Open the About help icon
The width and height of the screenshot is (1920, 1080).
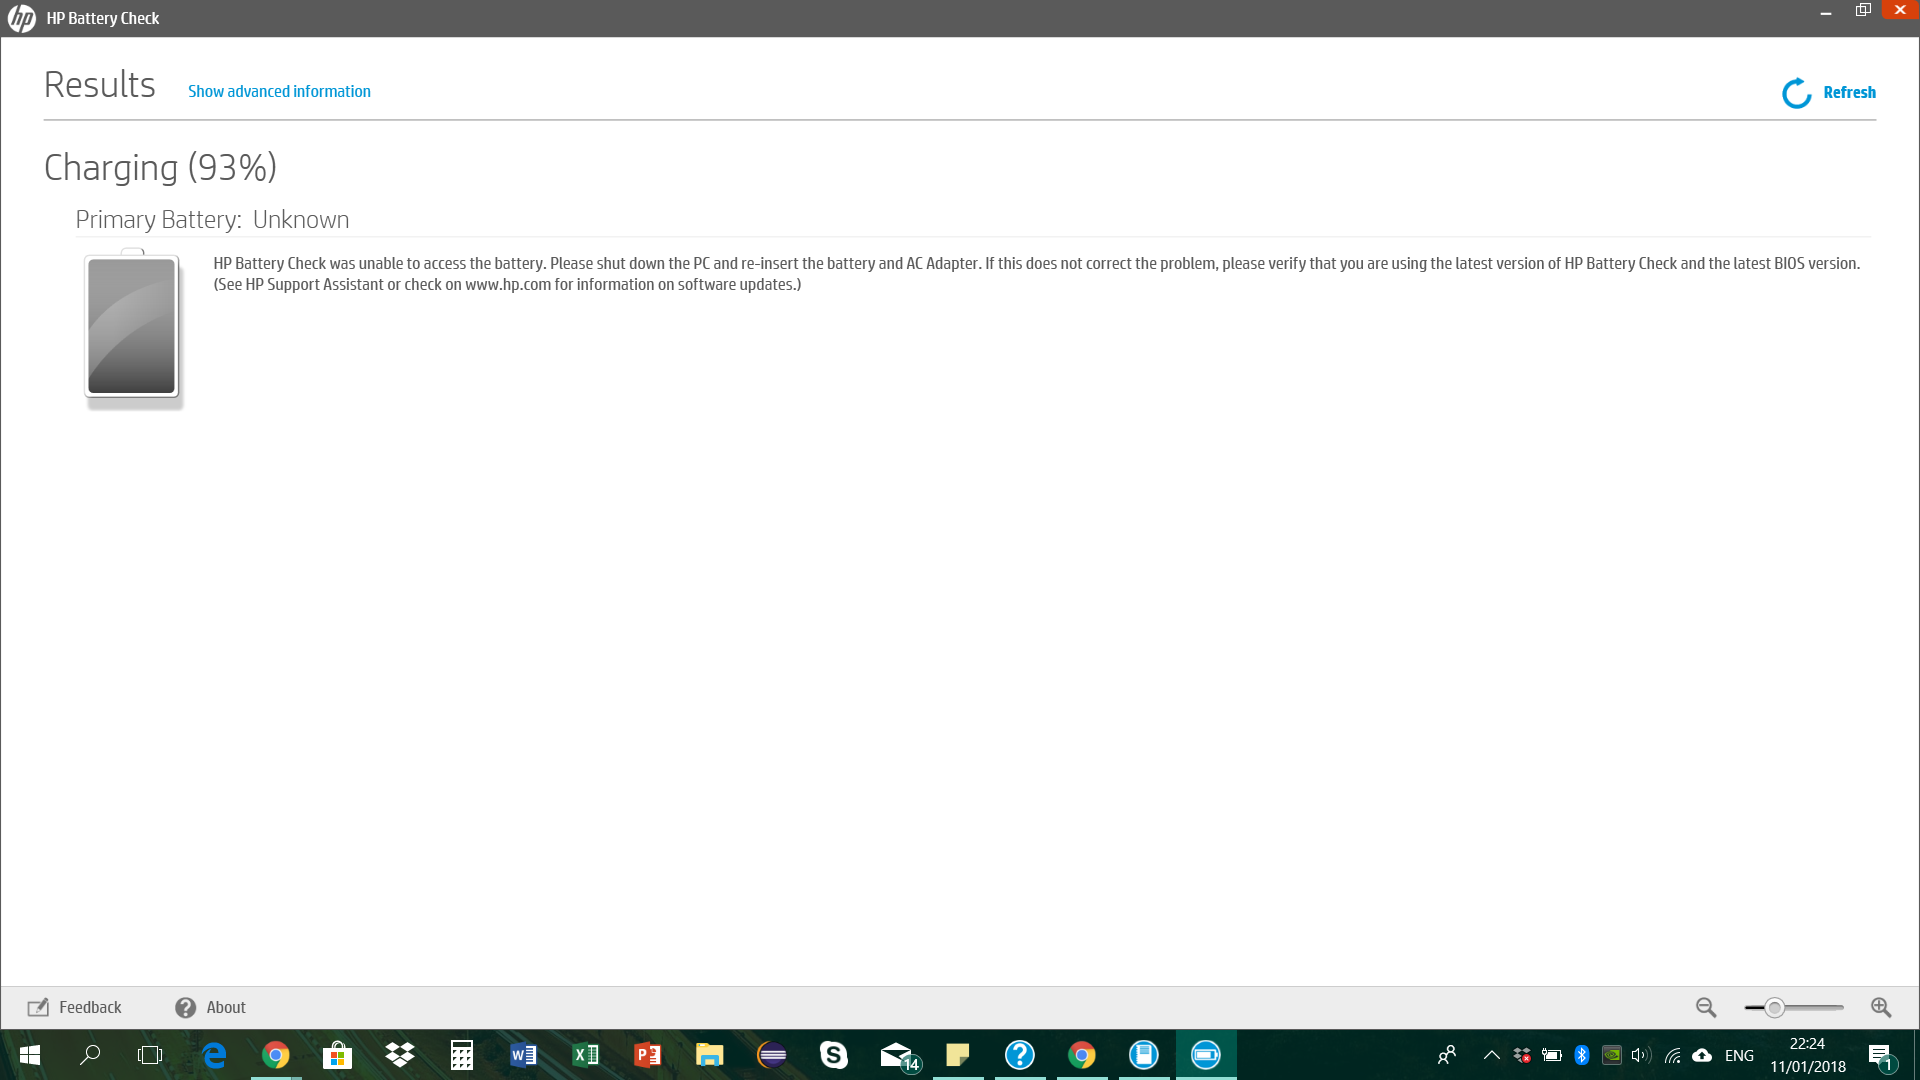[x=185, y=1007]
